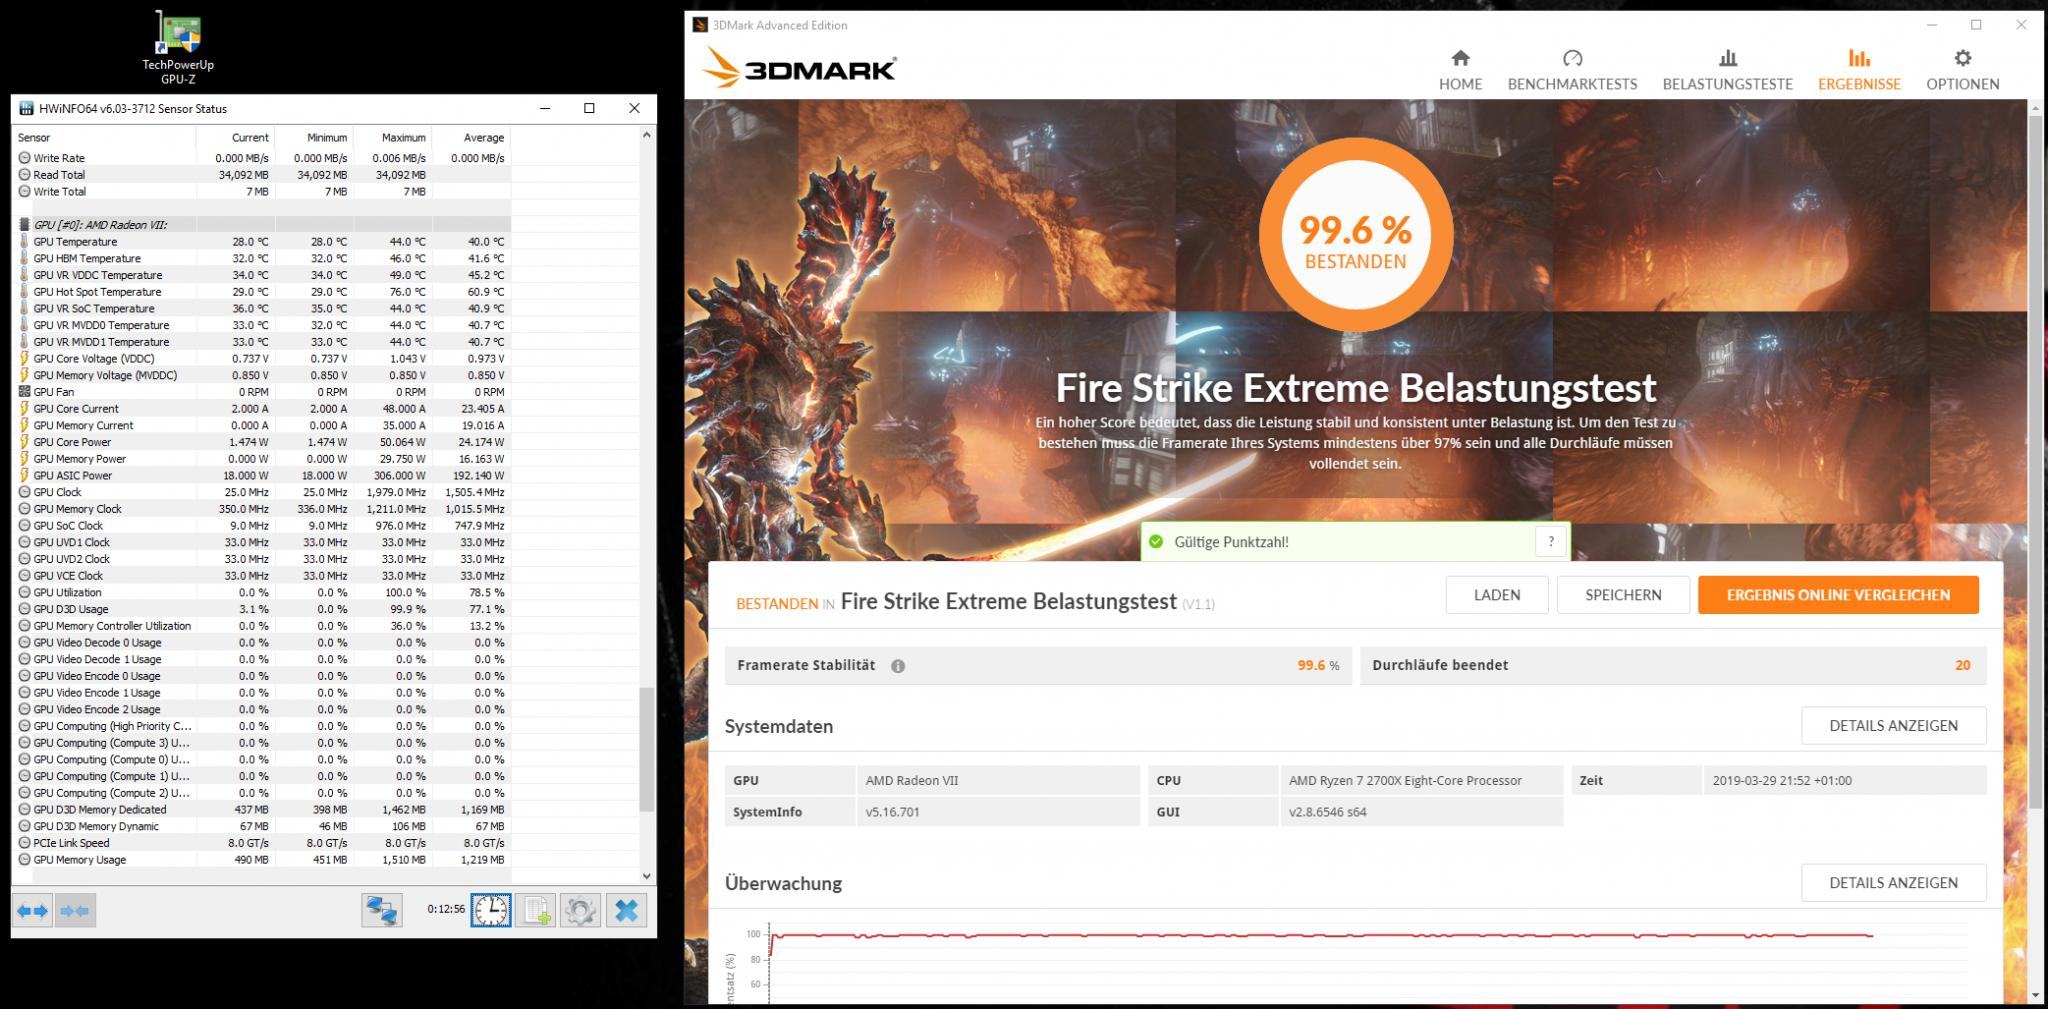Click the Average column header
The height and width of the screenshot is (1009, 2048).
[471, 137]
